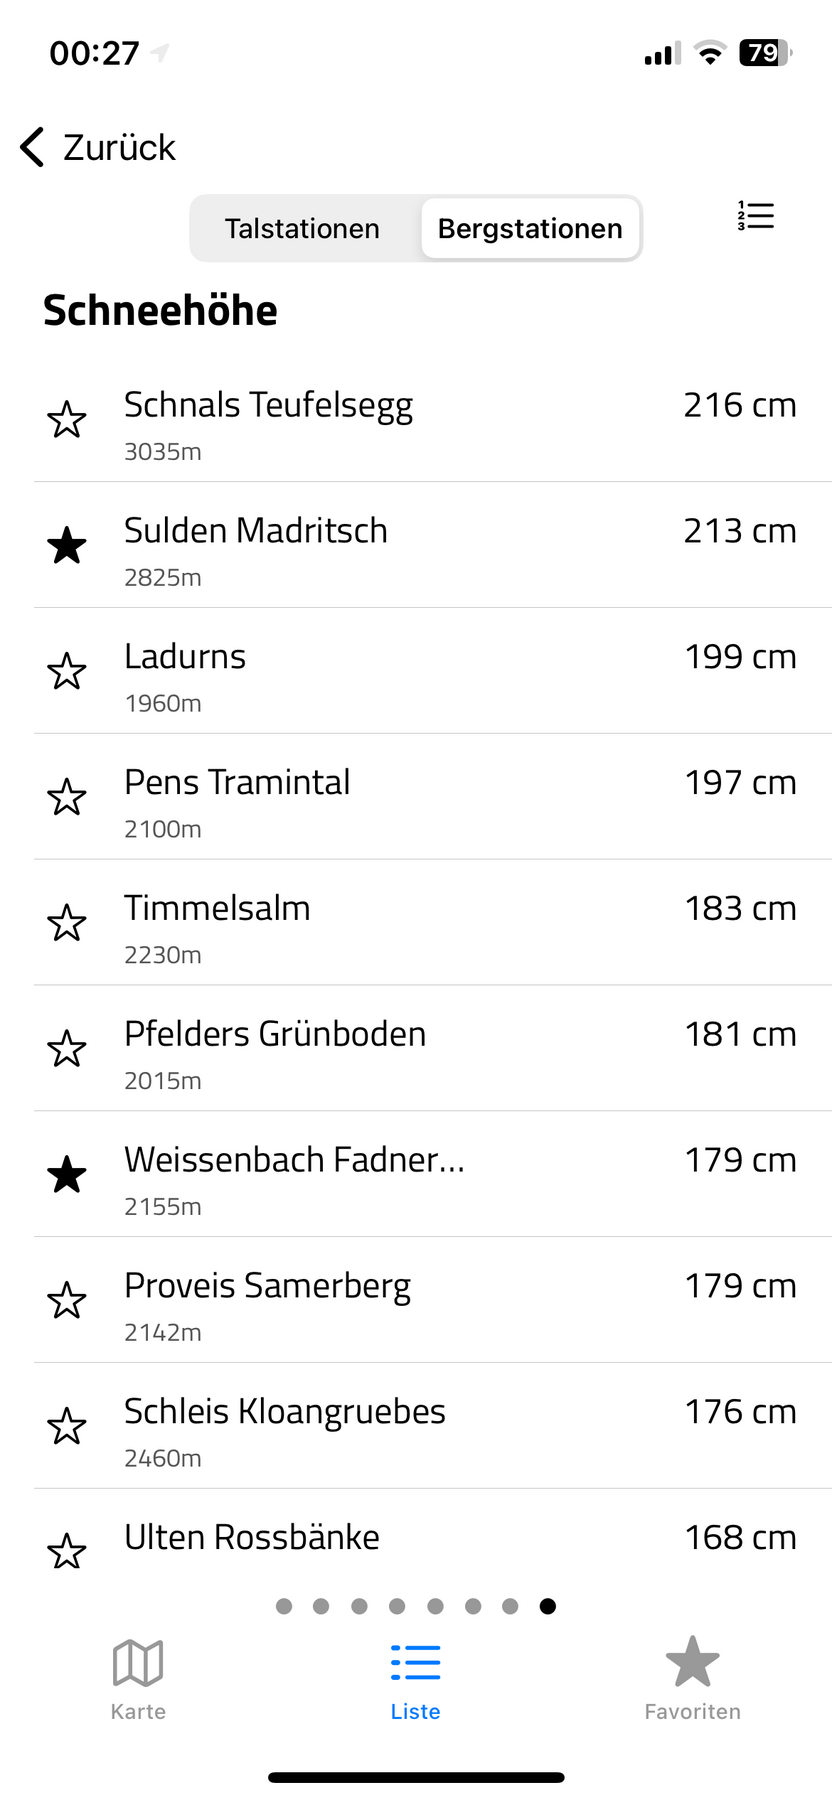
Task: Tap the Schleis Kloangruebes 176 cm value
Action: click(740, 1412)
